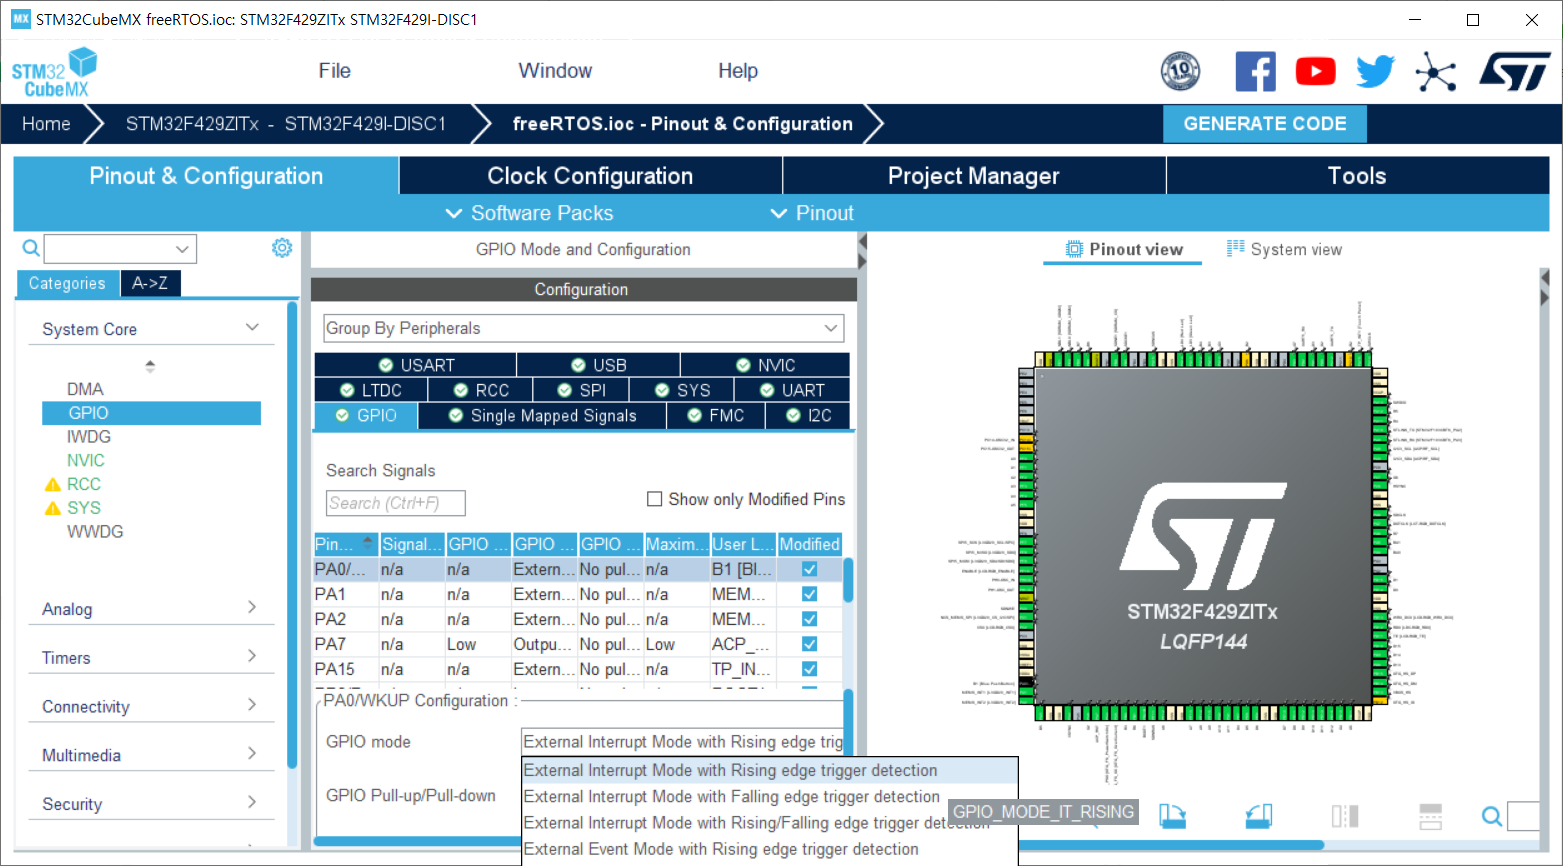
Task: Click the rotate counter-clockwise pinout icon
Action: coord(1259,816)
